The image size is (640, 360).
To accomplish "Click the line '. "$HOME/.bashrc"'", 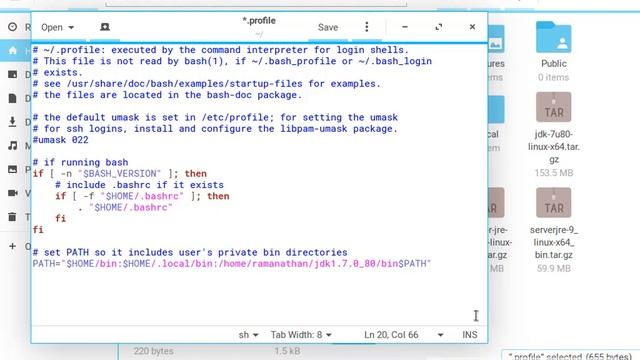I will click(124, 207).
